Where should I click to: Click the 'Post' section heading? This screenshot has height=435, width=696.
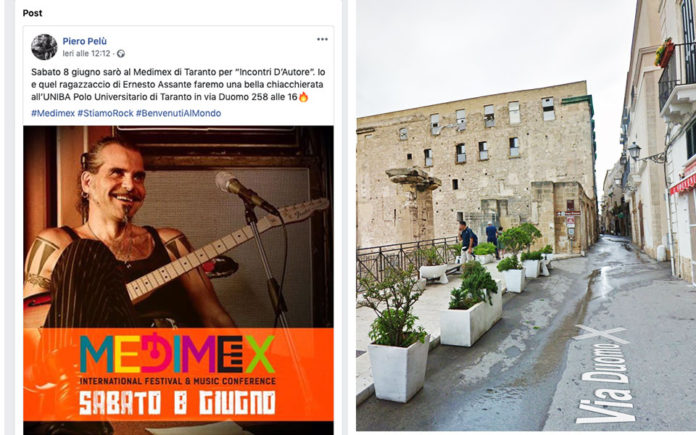tap(32, 13)
